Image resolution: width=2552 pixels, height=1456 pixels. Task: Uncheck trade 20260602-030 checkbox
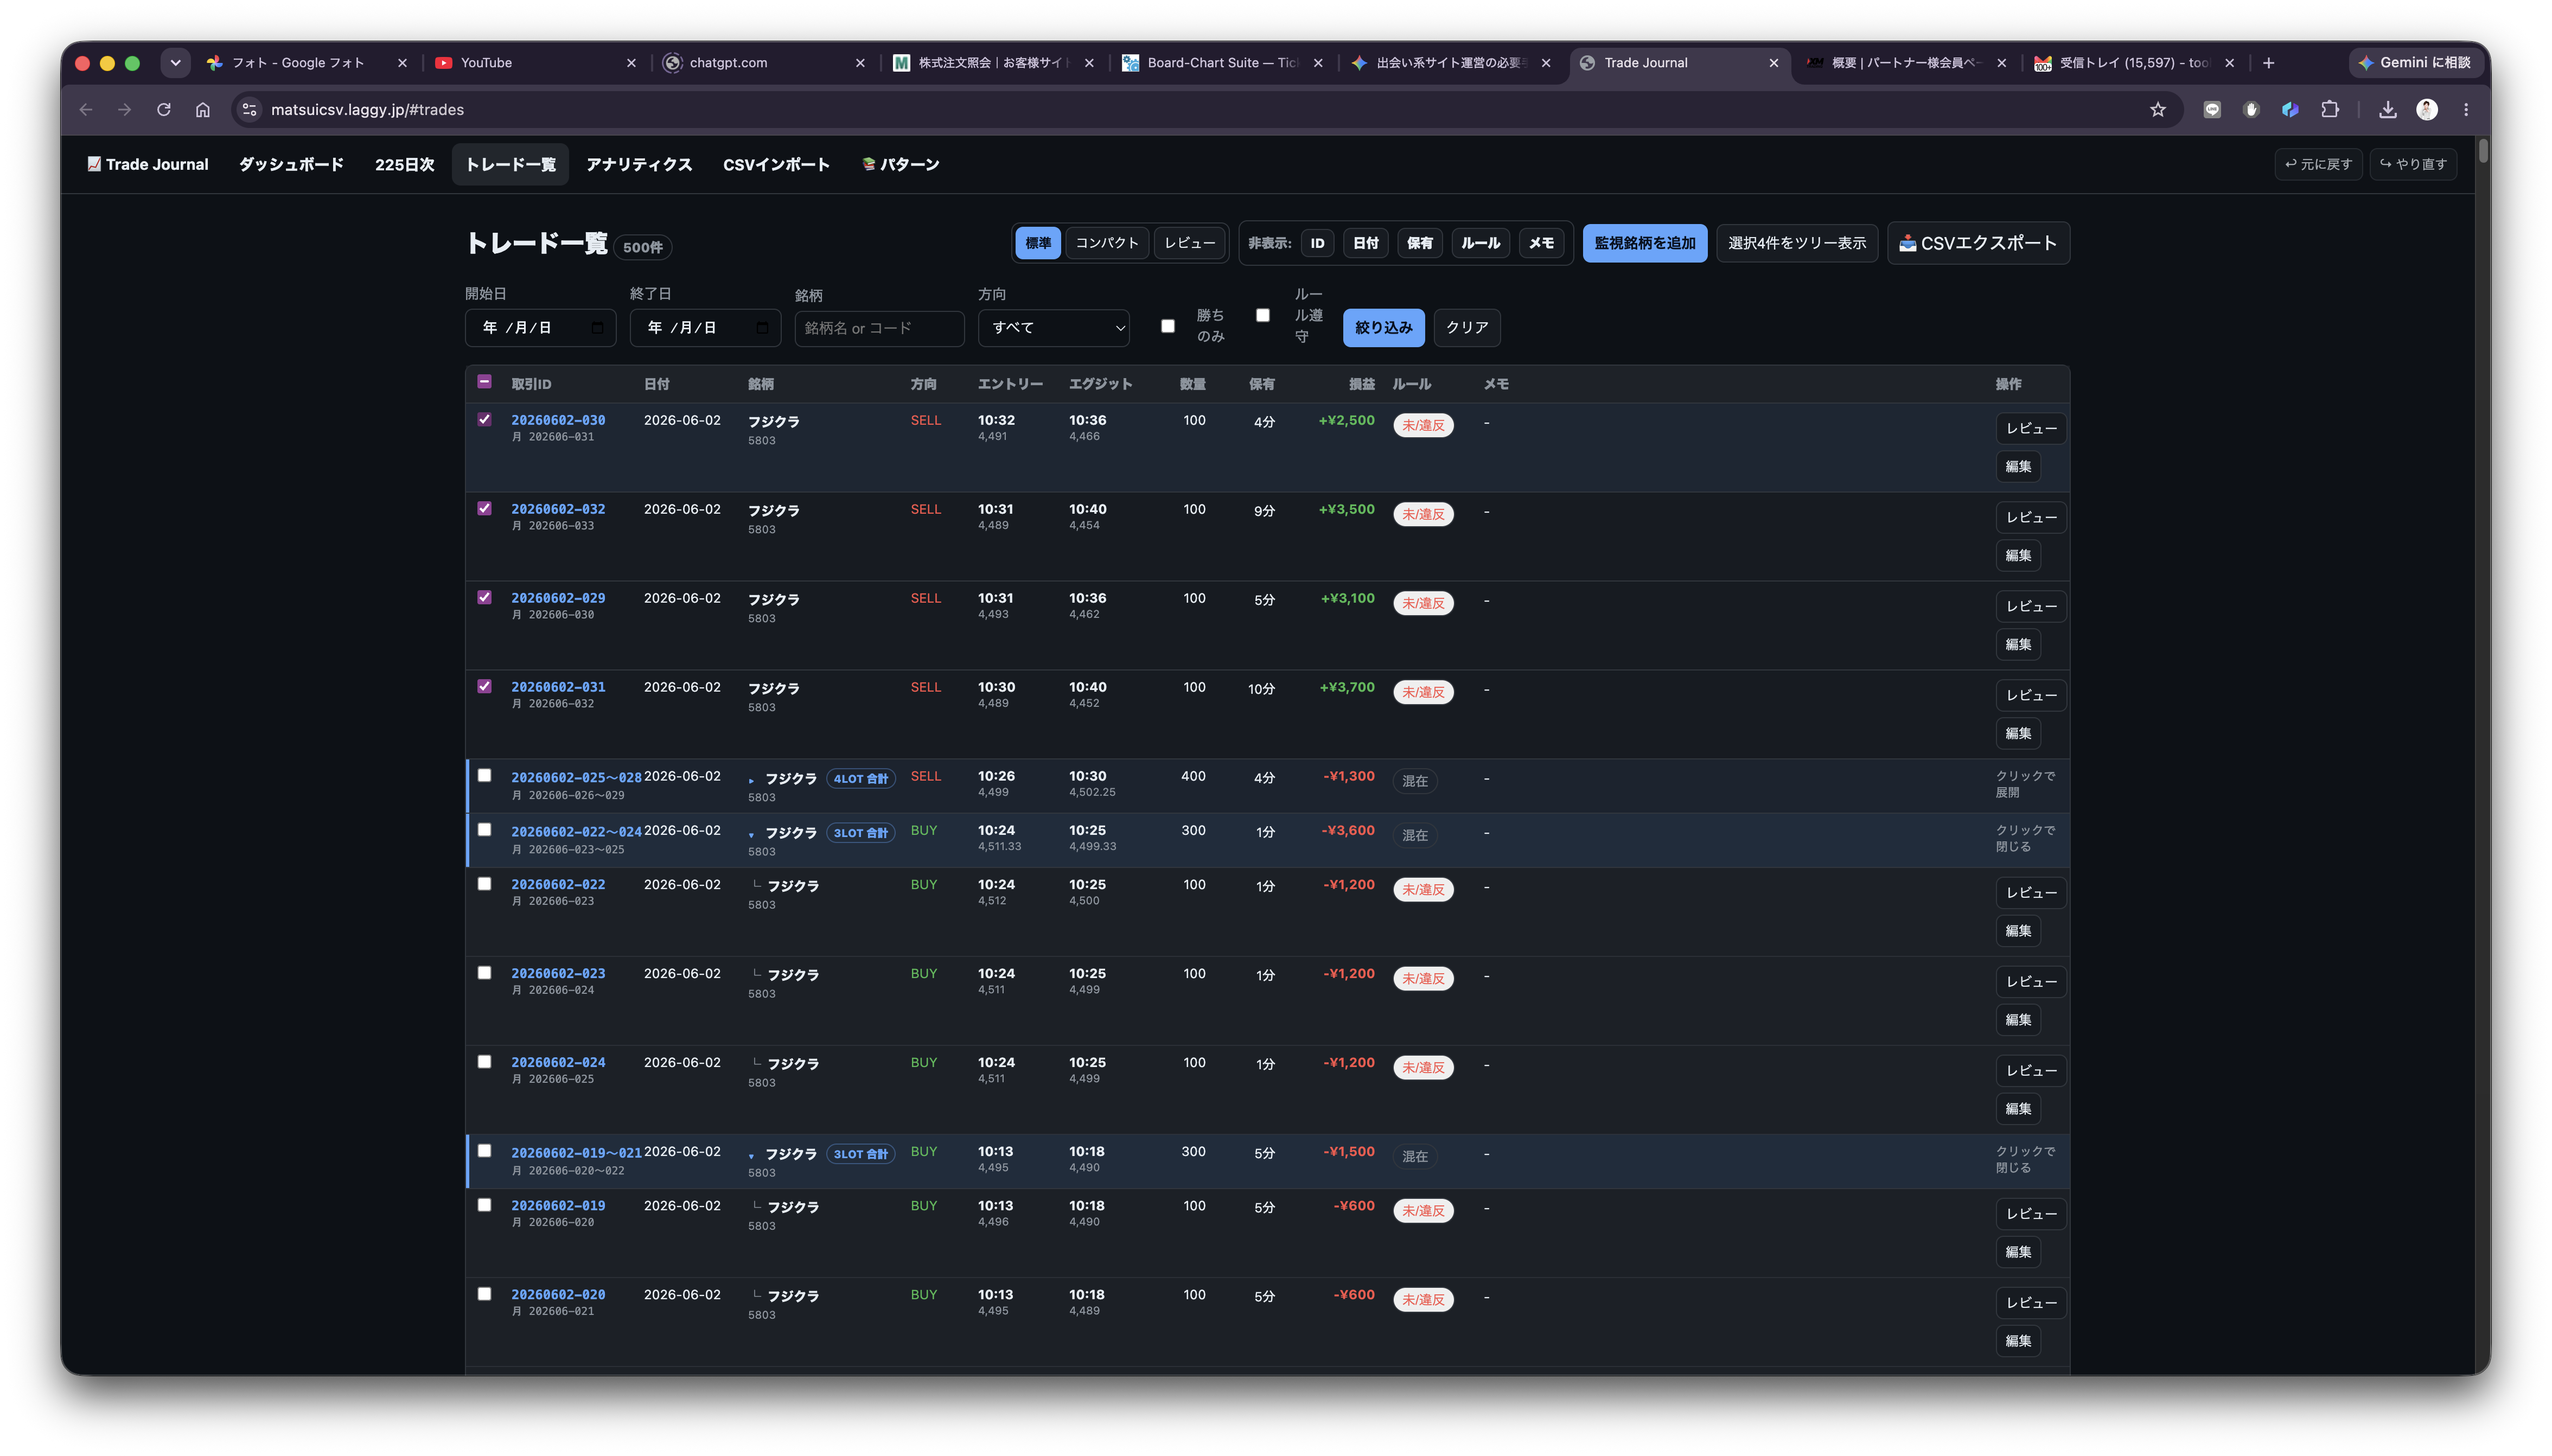point(484,419)
